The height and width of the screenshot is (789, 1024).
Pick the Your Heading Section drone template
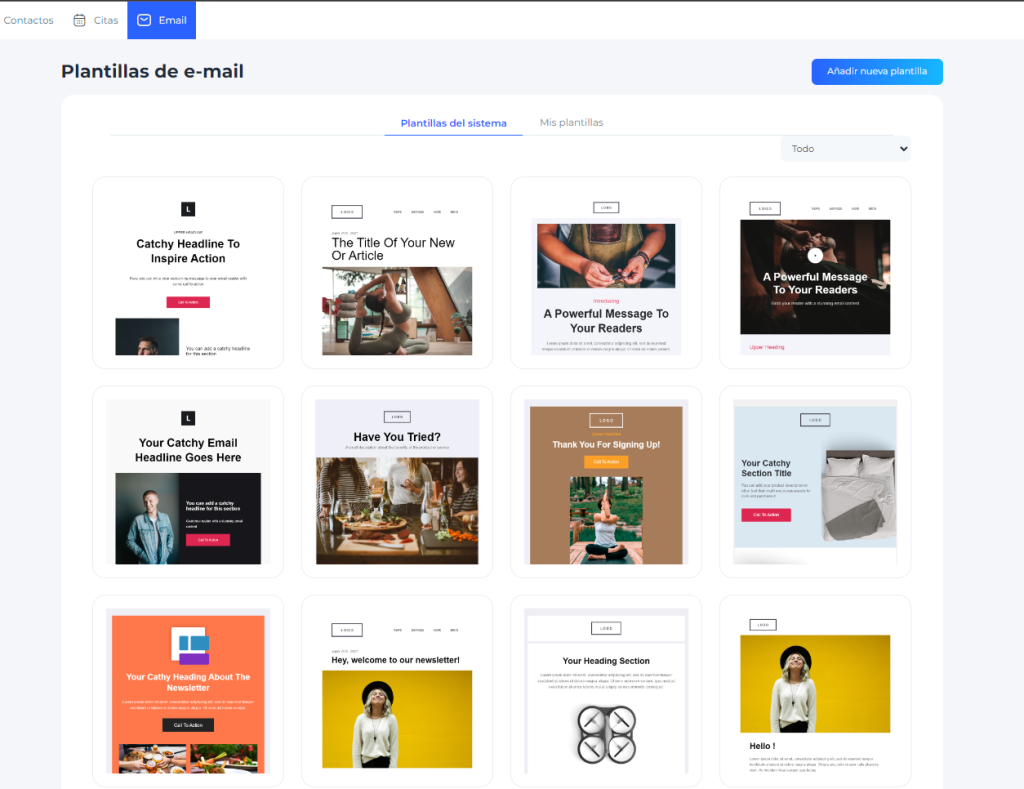(606, 690)
